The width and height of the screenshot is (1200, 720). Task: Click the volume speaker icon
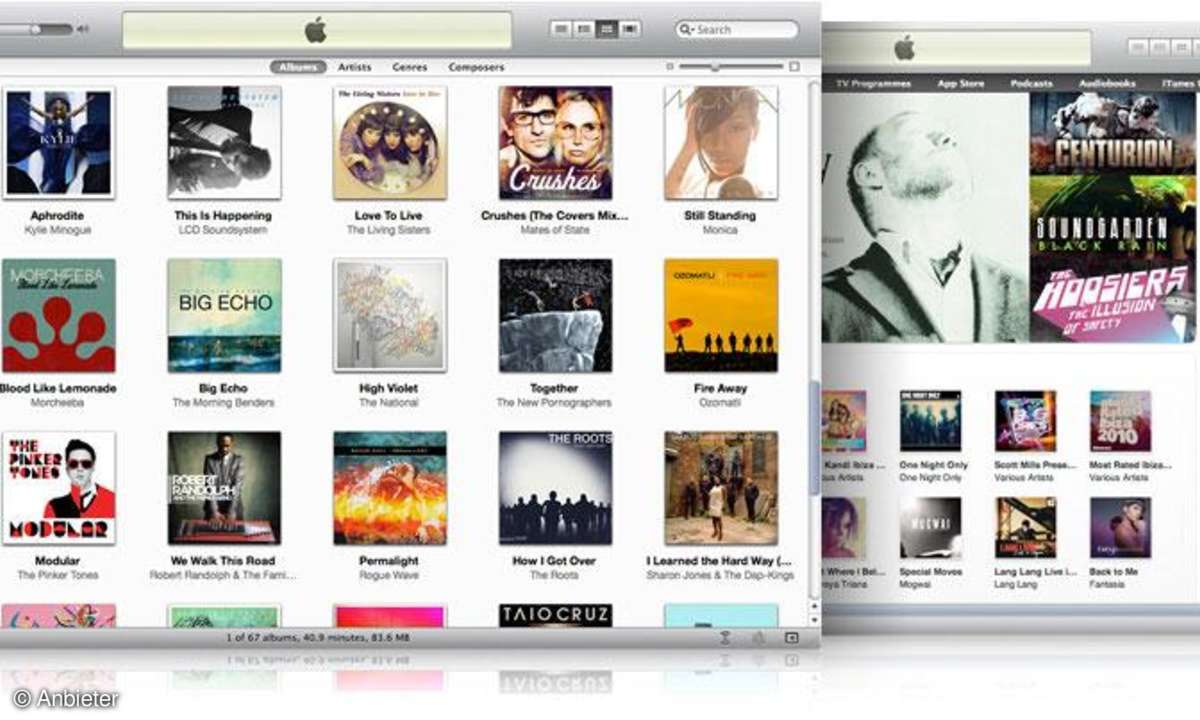[82, 29]
